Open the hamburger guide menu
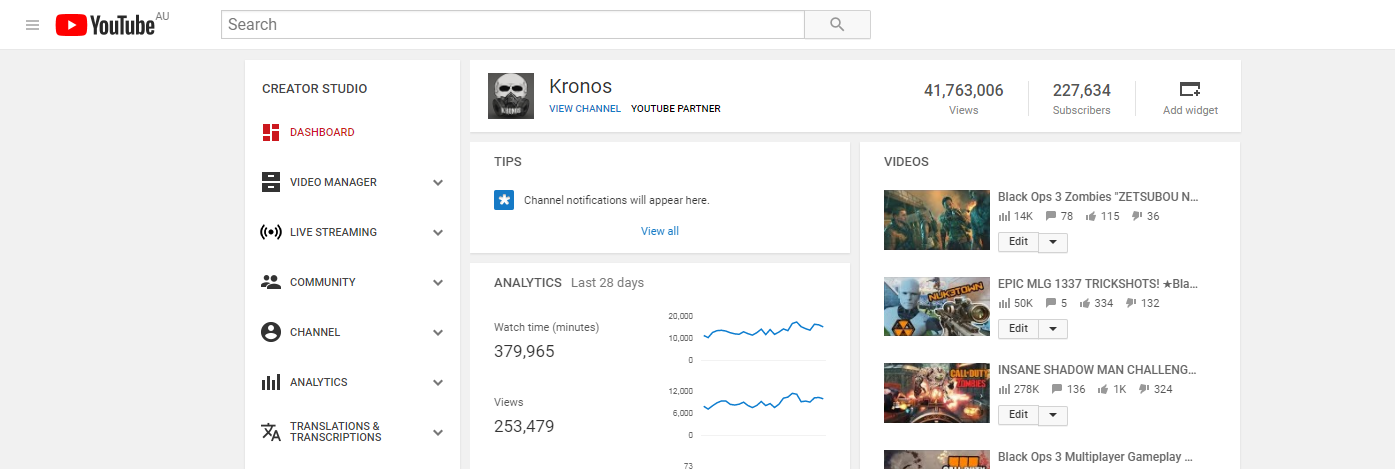Image resolution: width=1395 pixels, height=469 pixels. click(33, 25)
